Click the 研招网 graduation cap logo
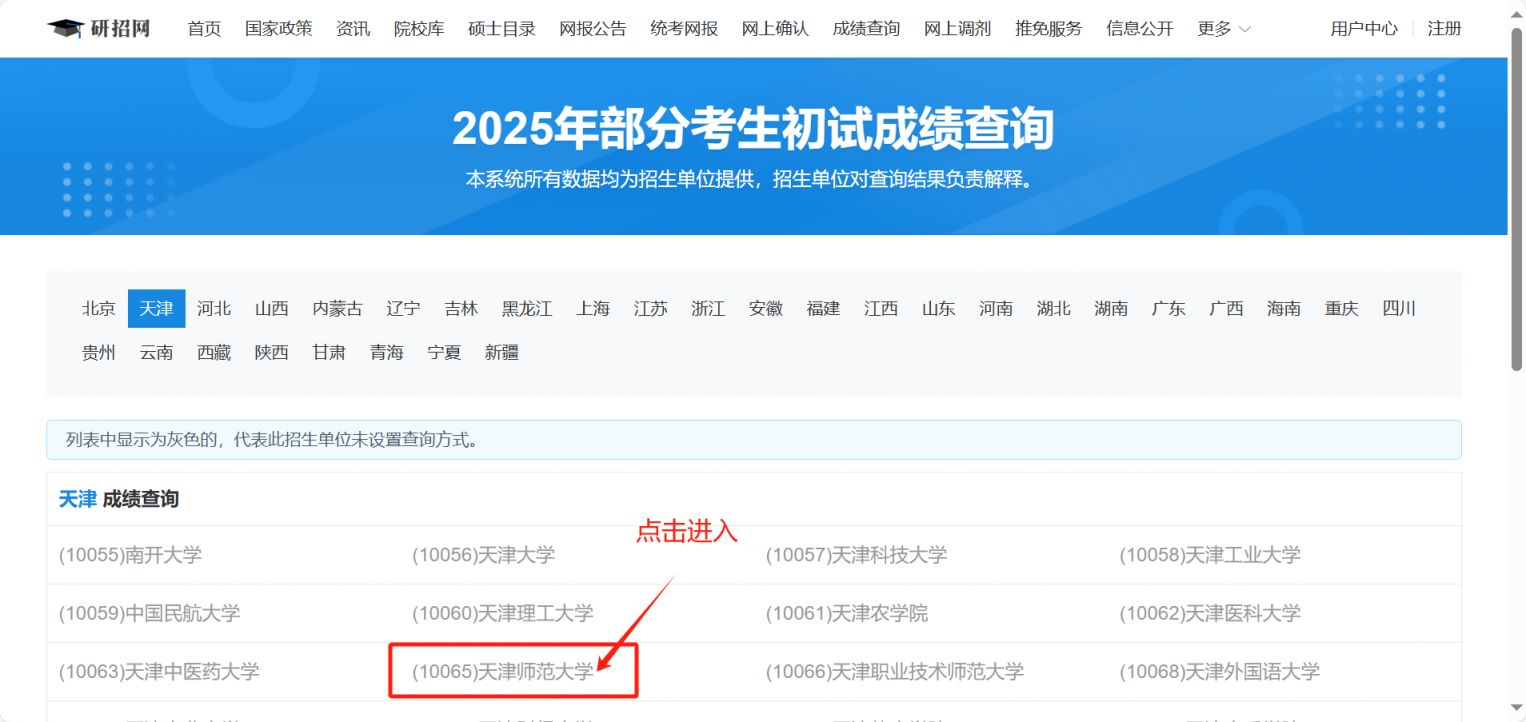This screenshot has height=722, width=1526. [x=99, y=28]
